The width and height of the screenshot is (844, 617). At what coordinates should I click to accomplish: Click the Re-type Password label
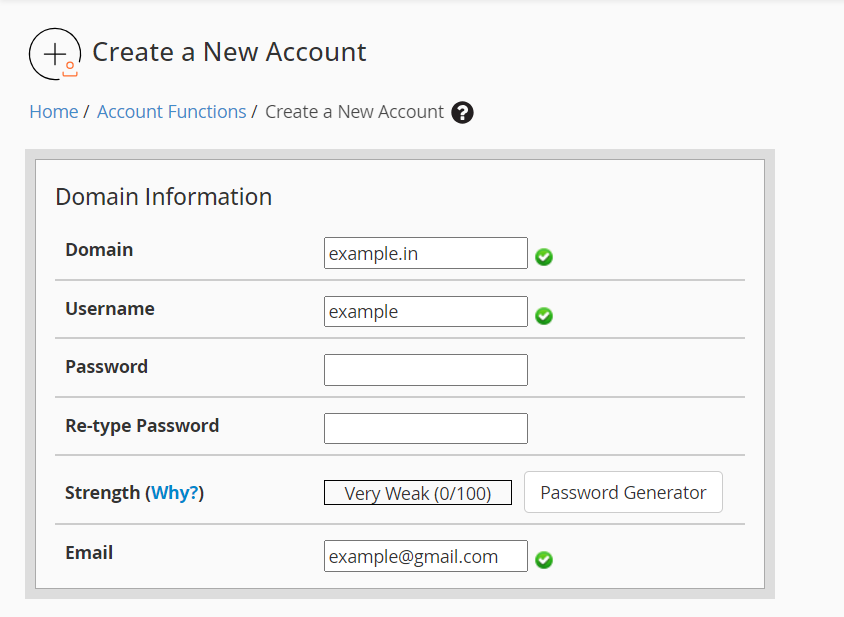(142, 425)
